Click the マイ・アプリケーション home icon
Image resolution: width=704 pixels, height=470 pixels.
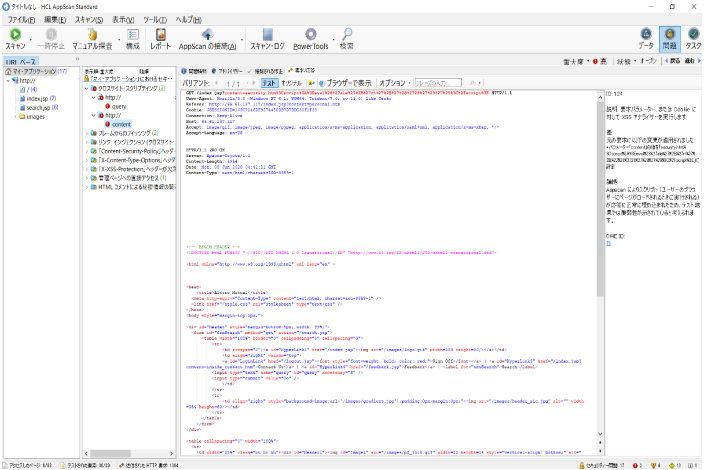(x=8, y=71)
